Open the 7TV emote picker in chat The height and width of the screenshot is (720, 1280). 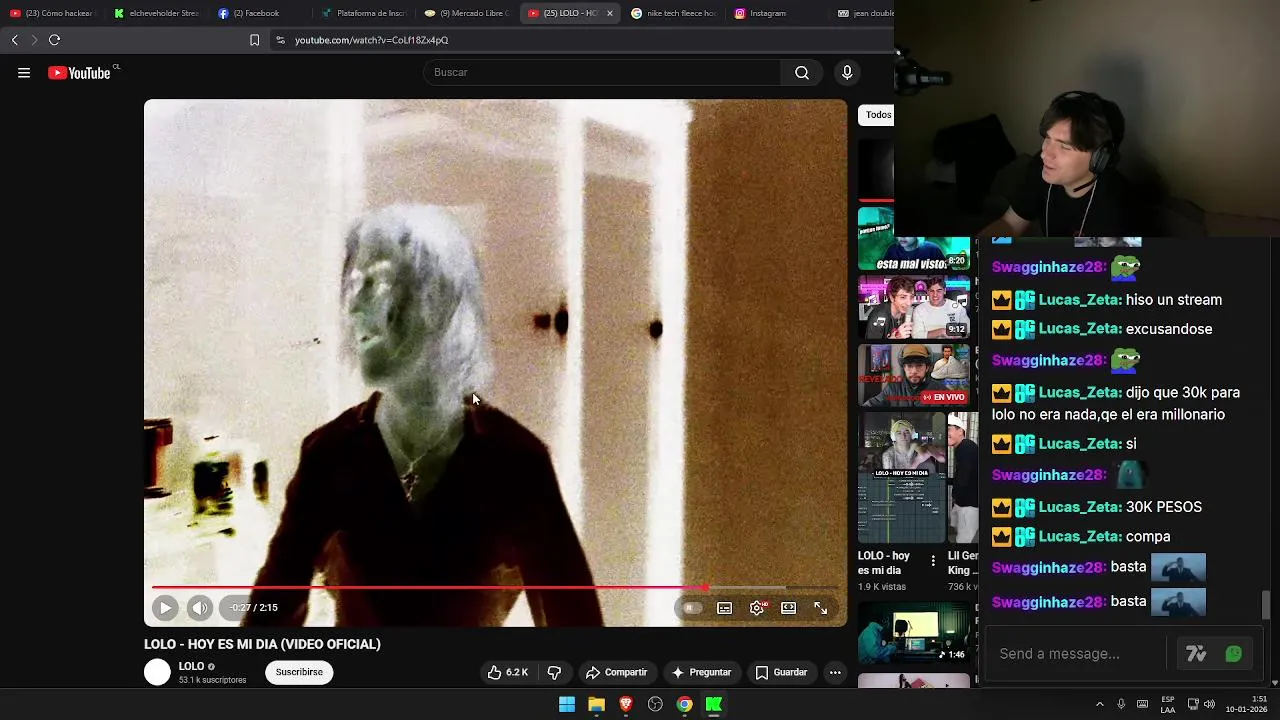click(1196, 654)
